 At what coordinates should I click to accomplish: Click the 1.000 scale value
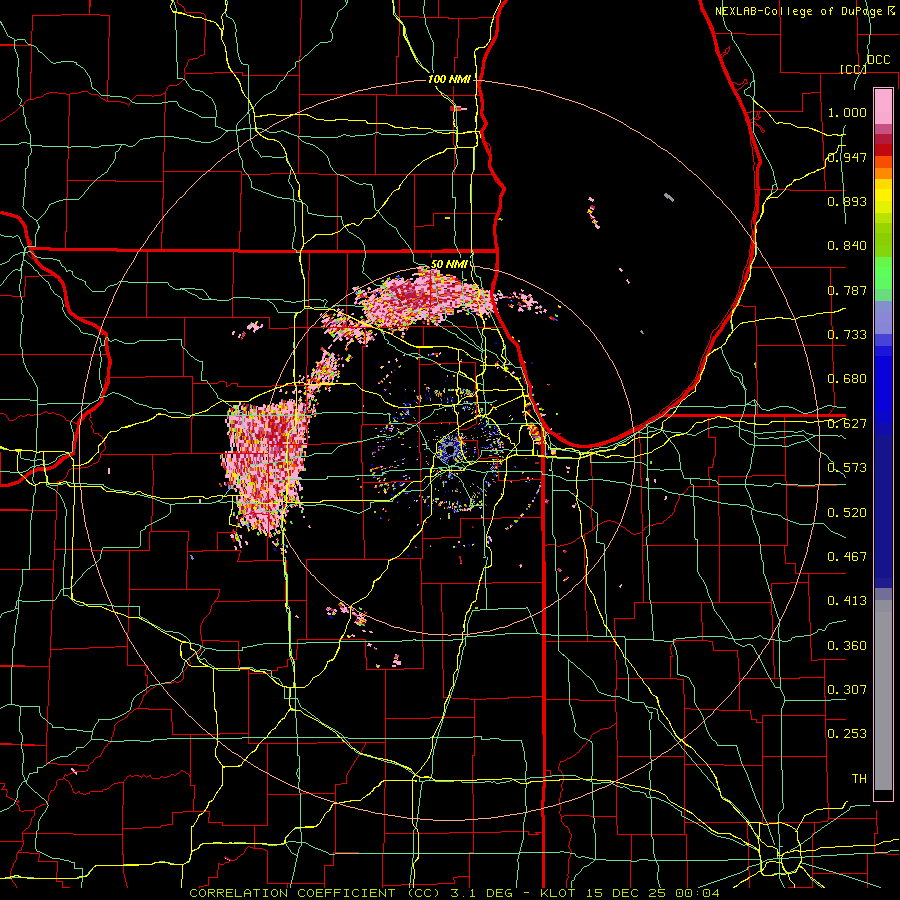click(x=847, y=112)
